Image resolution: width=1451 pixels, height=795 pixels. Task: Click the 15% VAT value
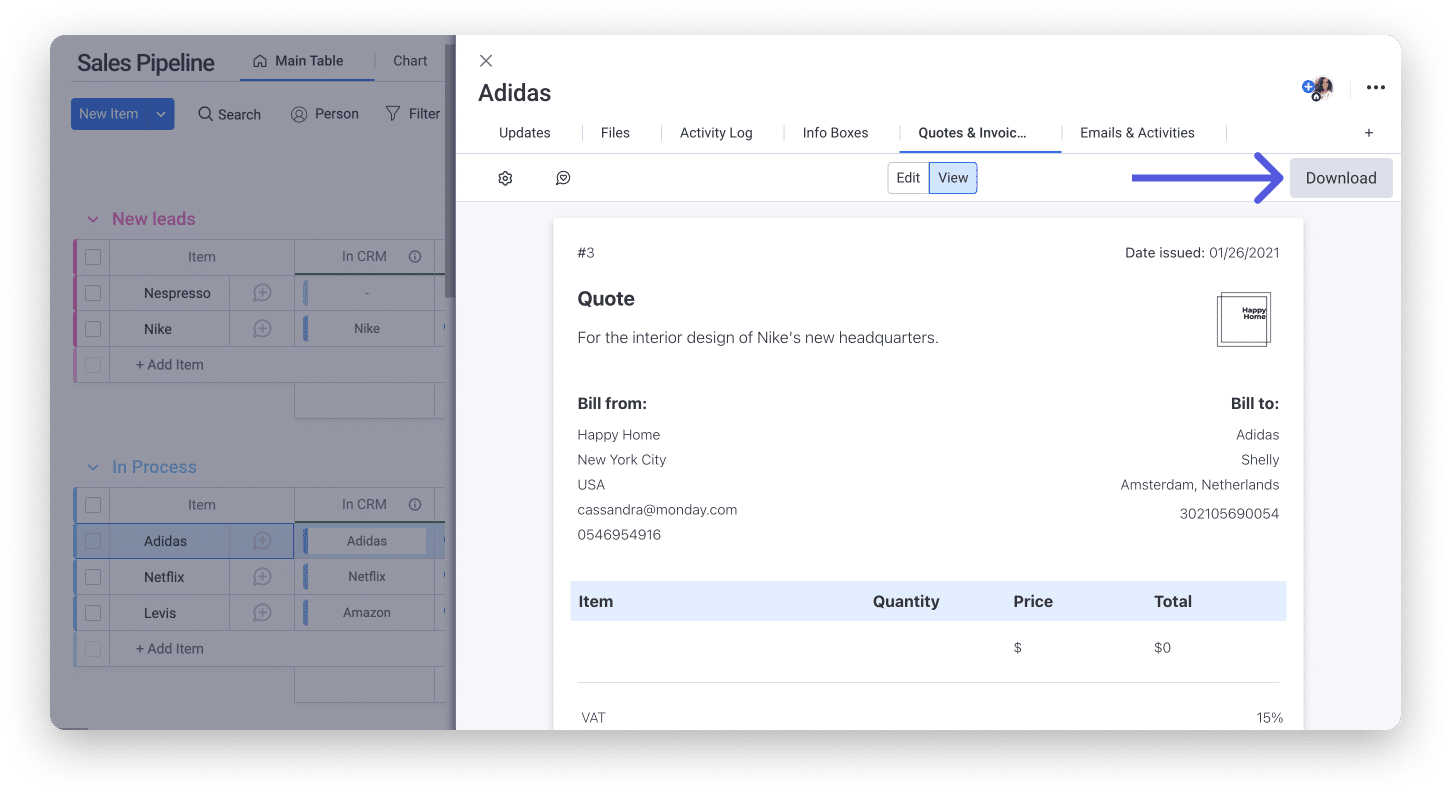tap(1270, 718)
